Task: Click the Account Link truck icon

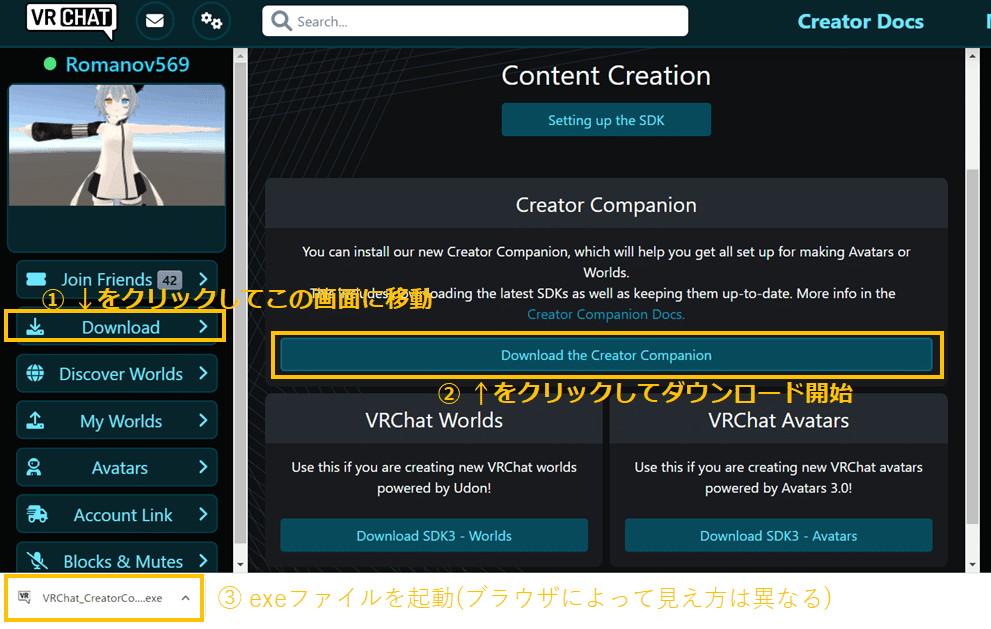Action: coord(37,514)
